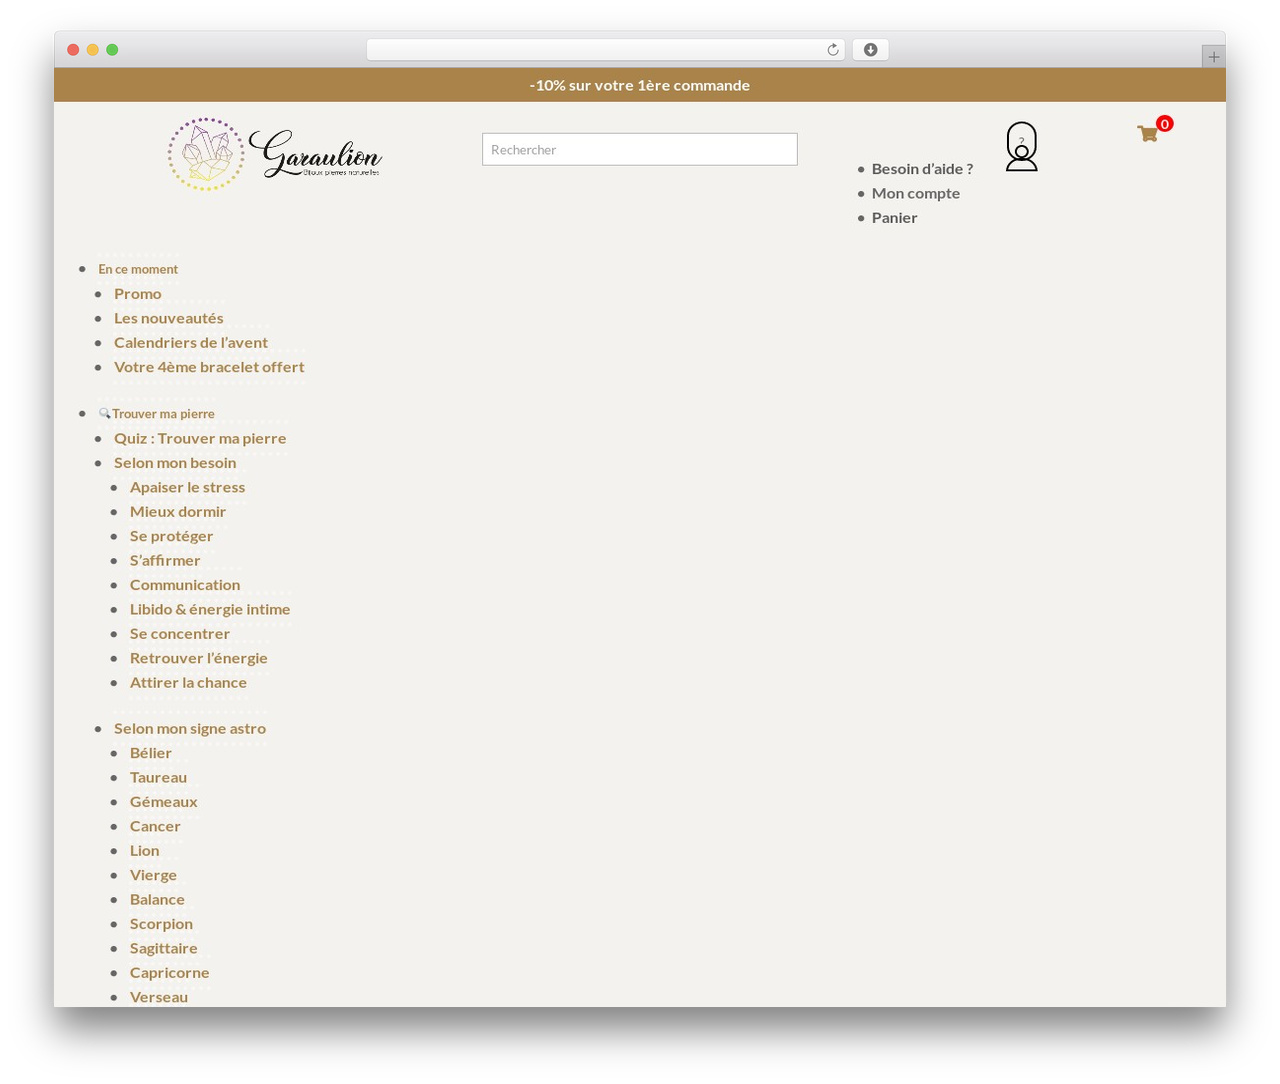Select Selon mon besoin submenu
Image resolution: width=1280 pixels, height=1084 pixels.
[175, 463]
